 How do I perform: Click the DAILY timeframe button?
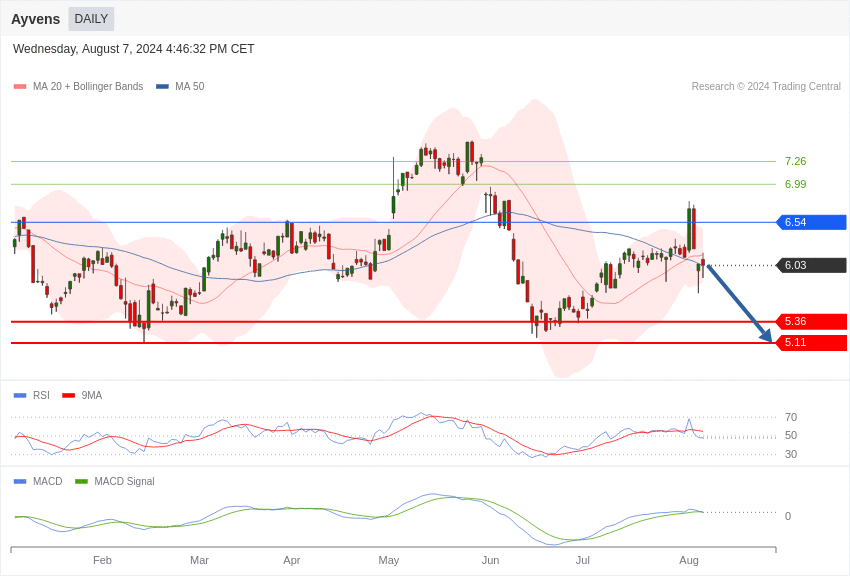(91, 19)
